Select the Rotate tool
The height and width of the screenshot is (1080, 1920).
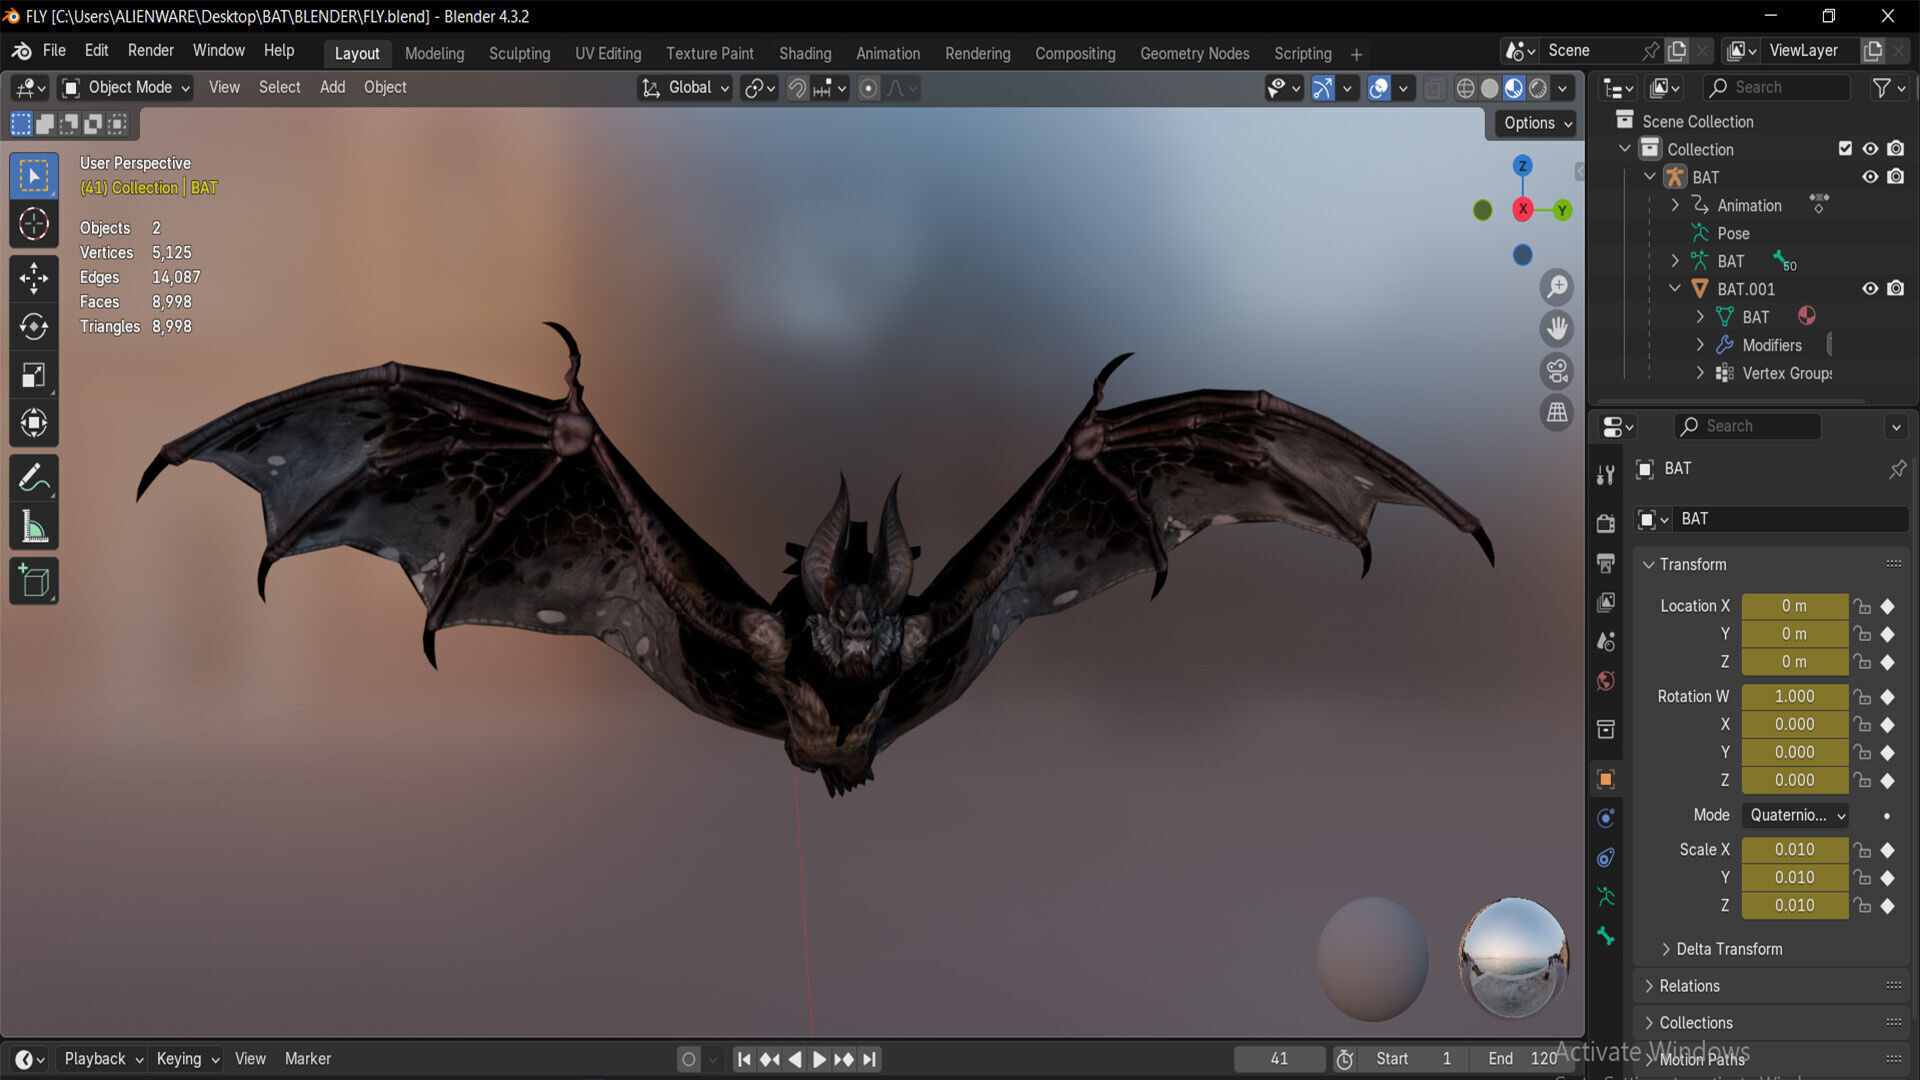(x=34, y=327)
